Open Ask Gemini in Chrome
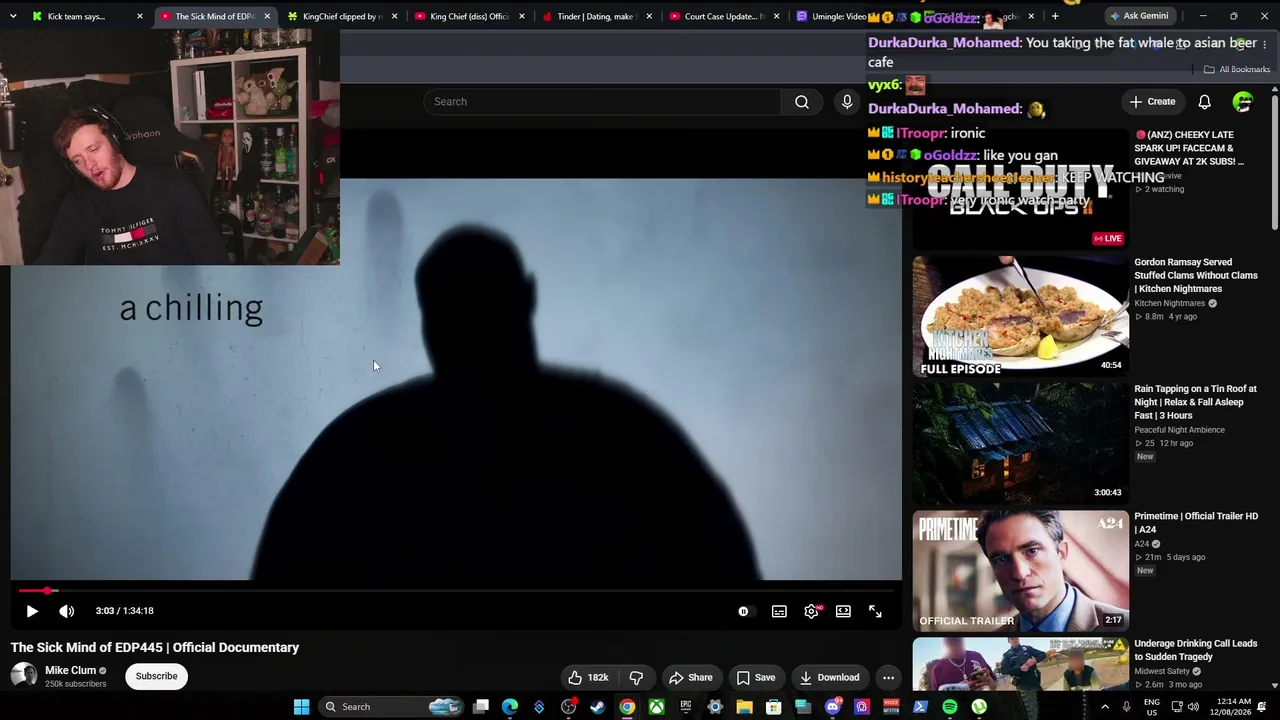The width and height of the screenshot is (1280, 720). pos(1138,16)
